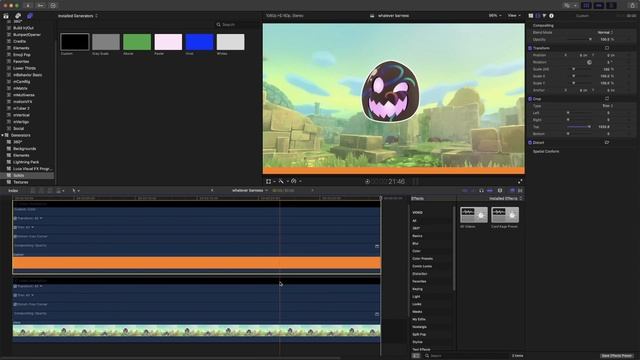
Task: Click the generators Search field
Action: pos(237,24)
